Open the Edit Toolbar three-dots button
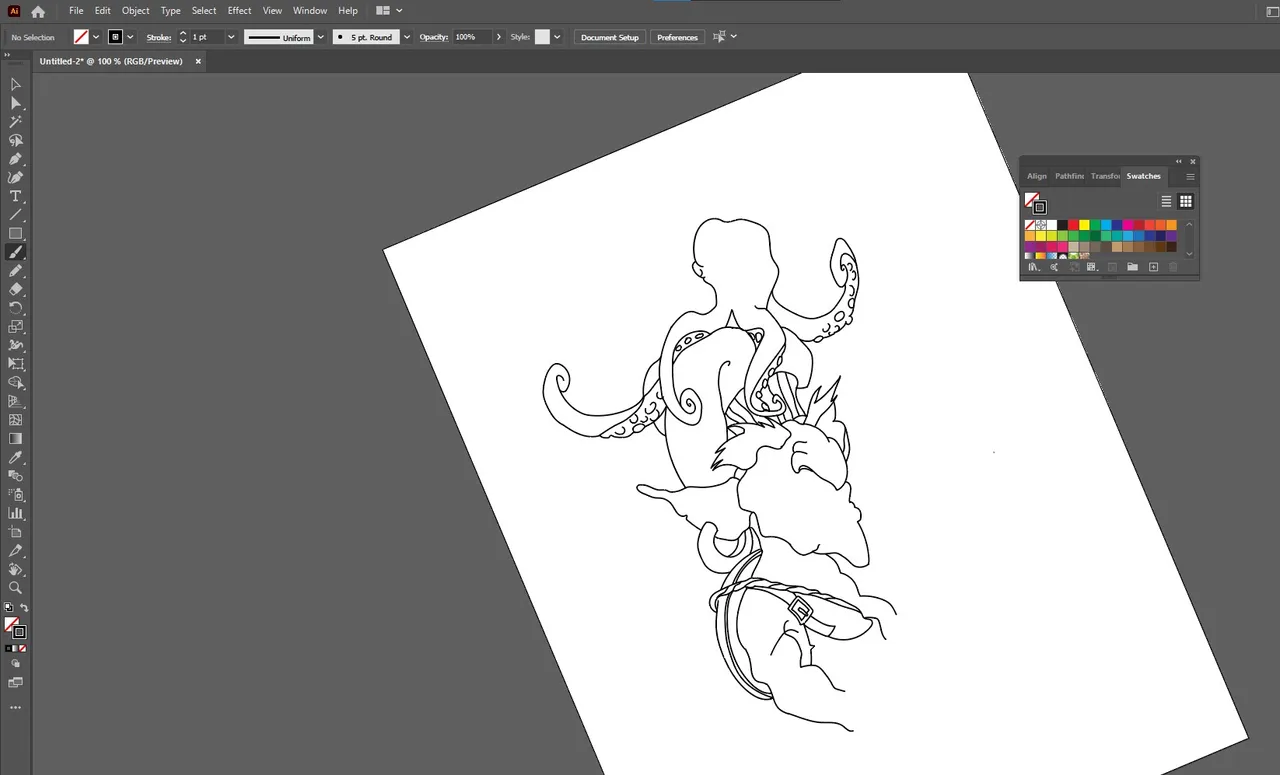 pos(15,707)
